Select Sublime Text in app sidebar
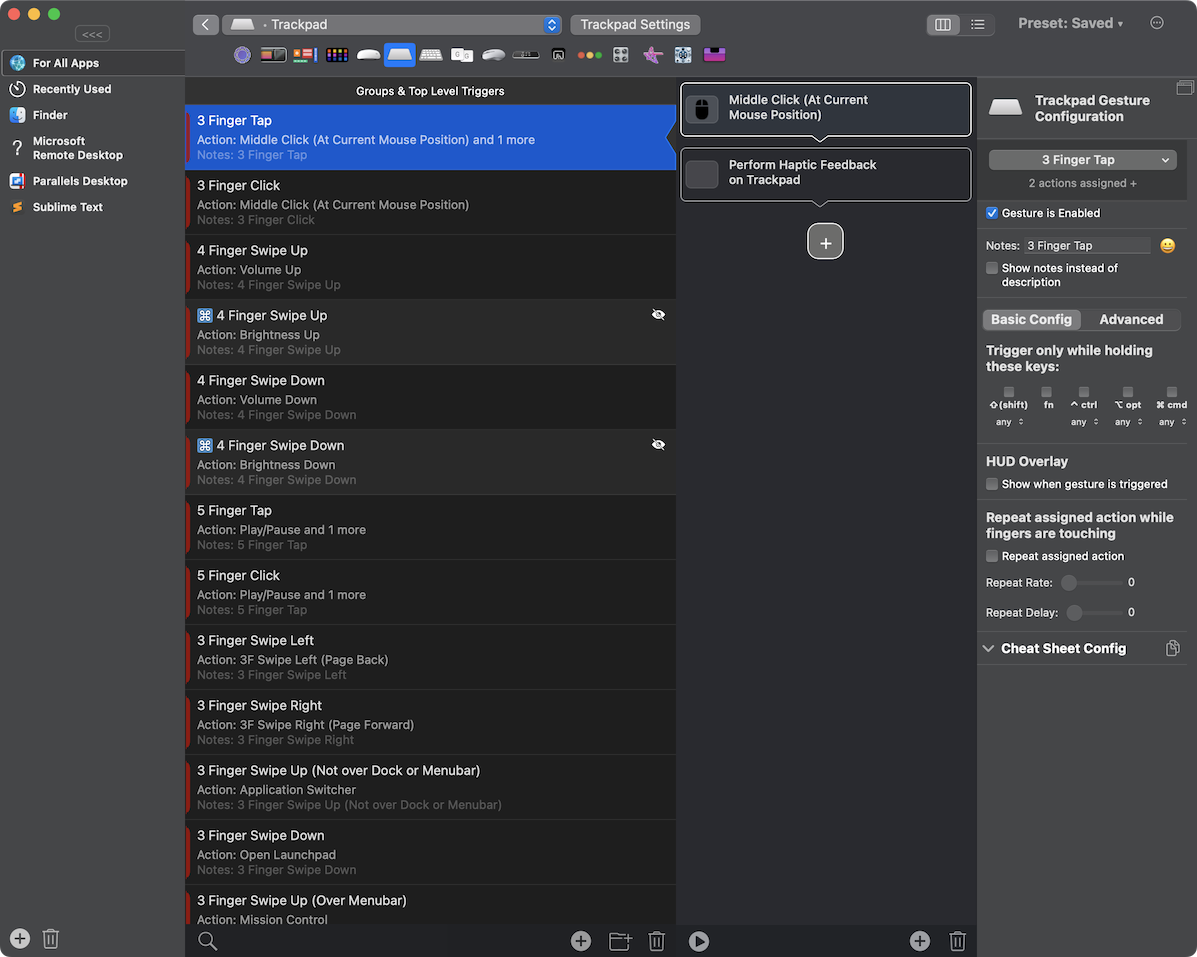 tap(67, 207)
